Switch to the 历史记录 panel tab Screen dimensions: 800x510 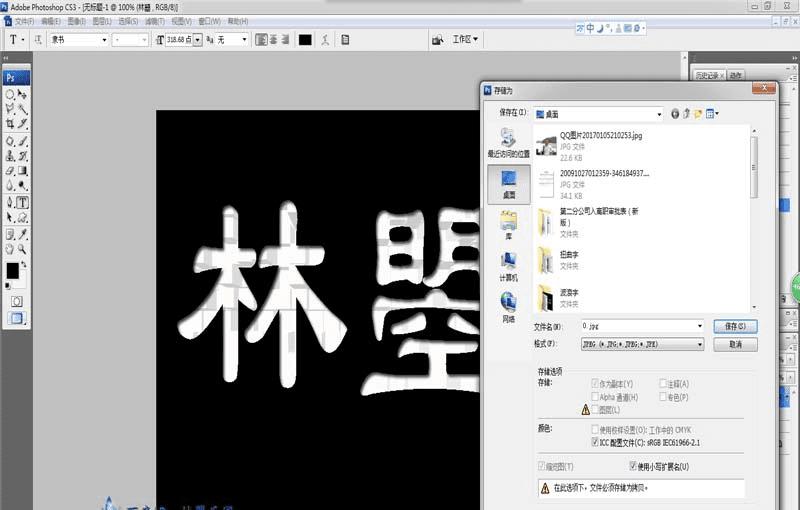coord(709,75)
